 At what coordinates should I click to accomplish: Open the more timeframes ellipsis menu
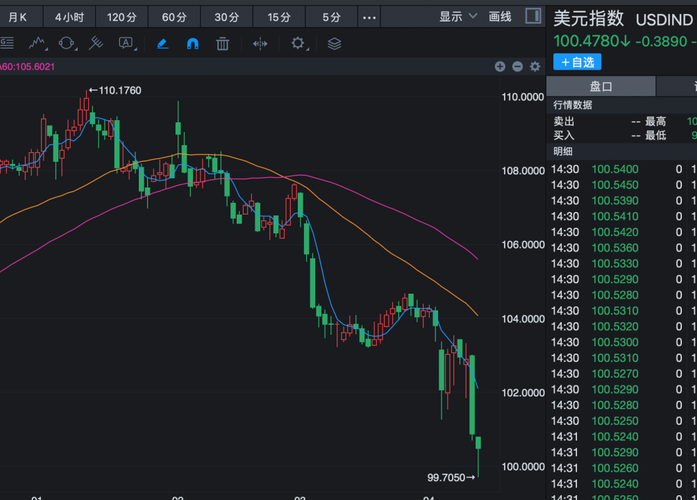tap(369, 17)
